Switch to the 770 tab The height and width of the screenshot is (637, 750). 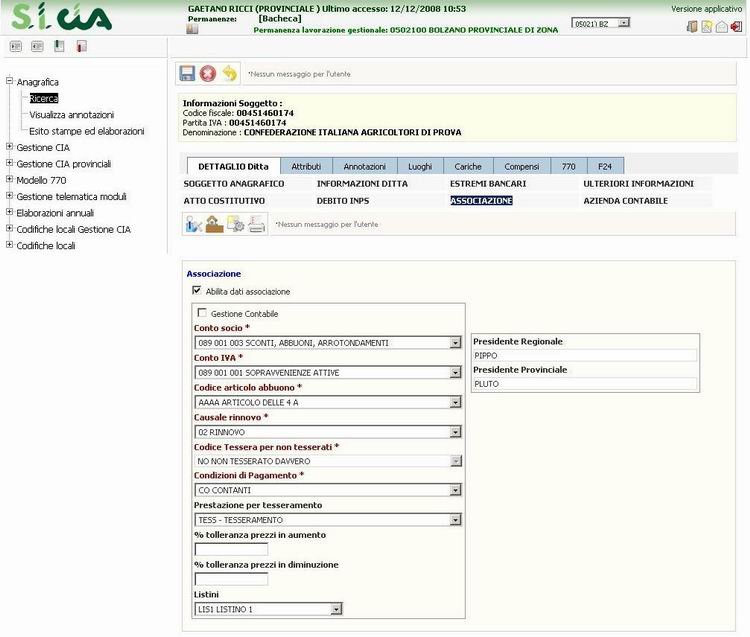(568, 166)
